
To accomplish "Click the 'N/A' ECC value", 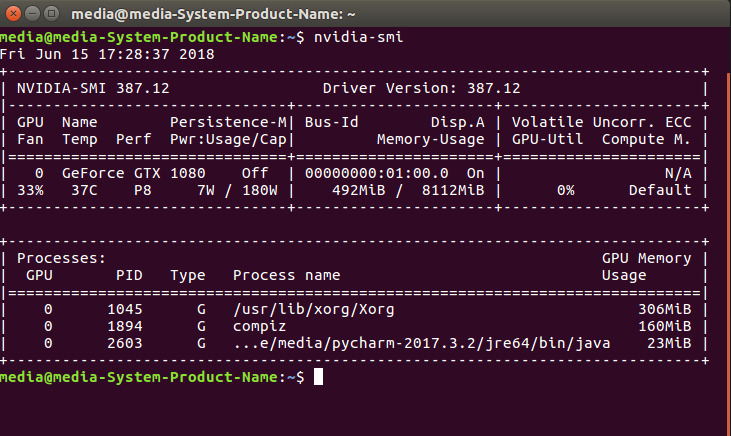I will point(678,173).
